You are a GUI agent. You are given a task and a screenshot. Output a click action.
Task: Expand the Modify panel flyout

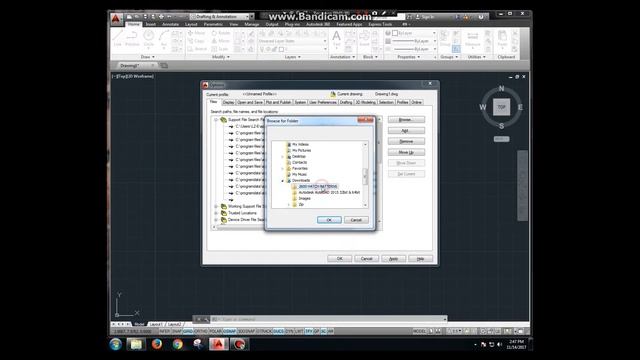221,57
